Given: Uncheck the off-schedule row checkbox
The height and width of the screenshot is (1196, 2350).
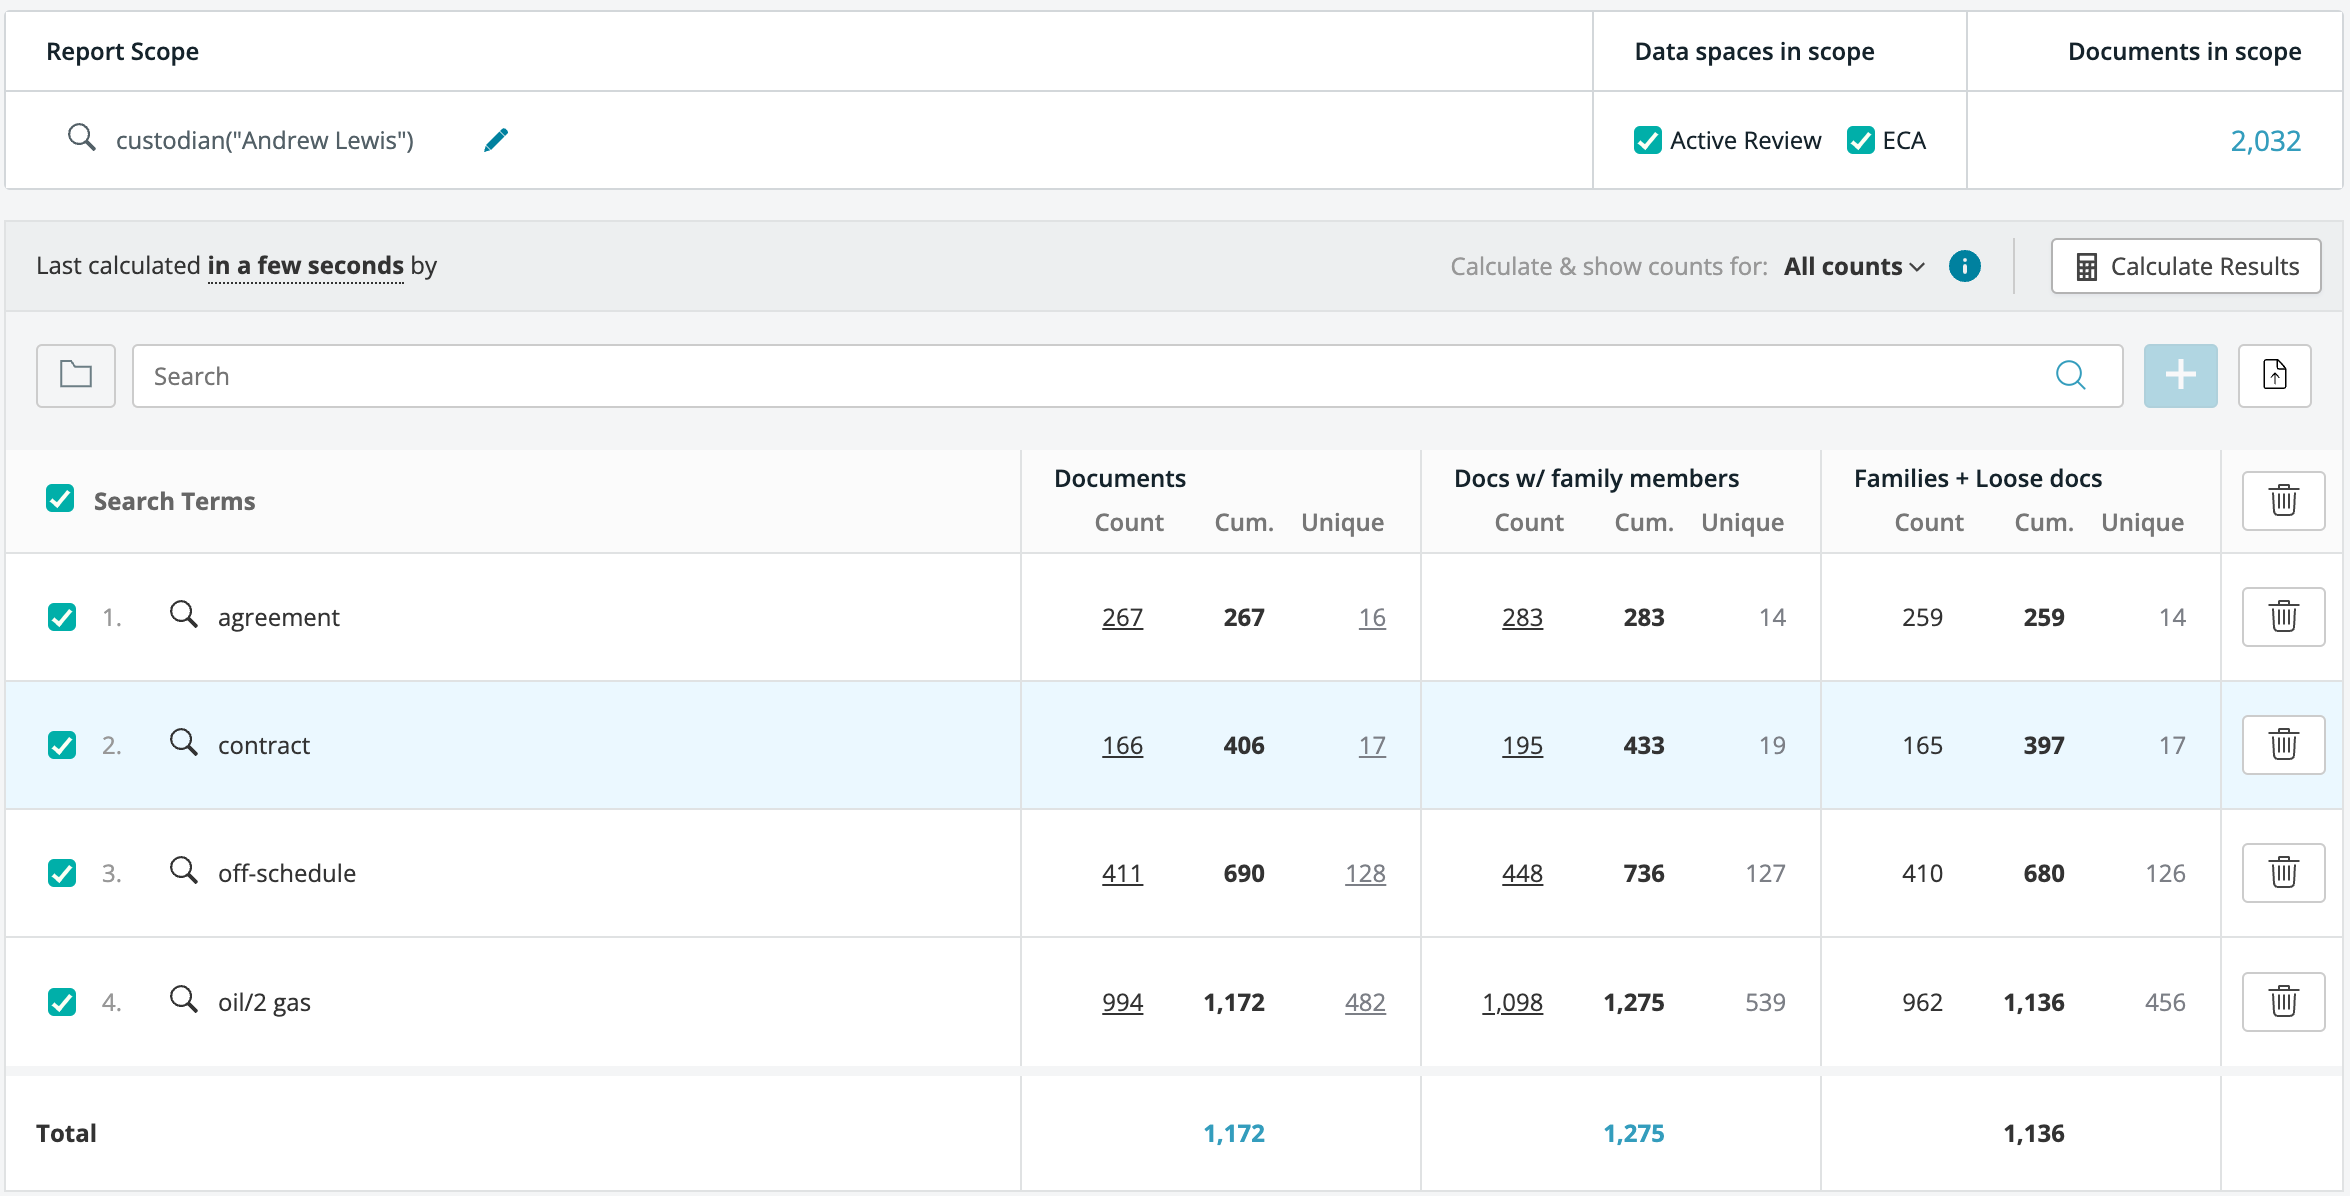Looking at the screenshot, I should [62, 873].
